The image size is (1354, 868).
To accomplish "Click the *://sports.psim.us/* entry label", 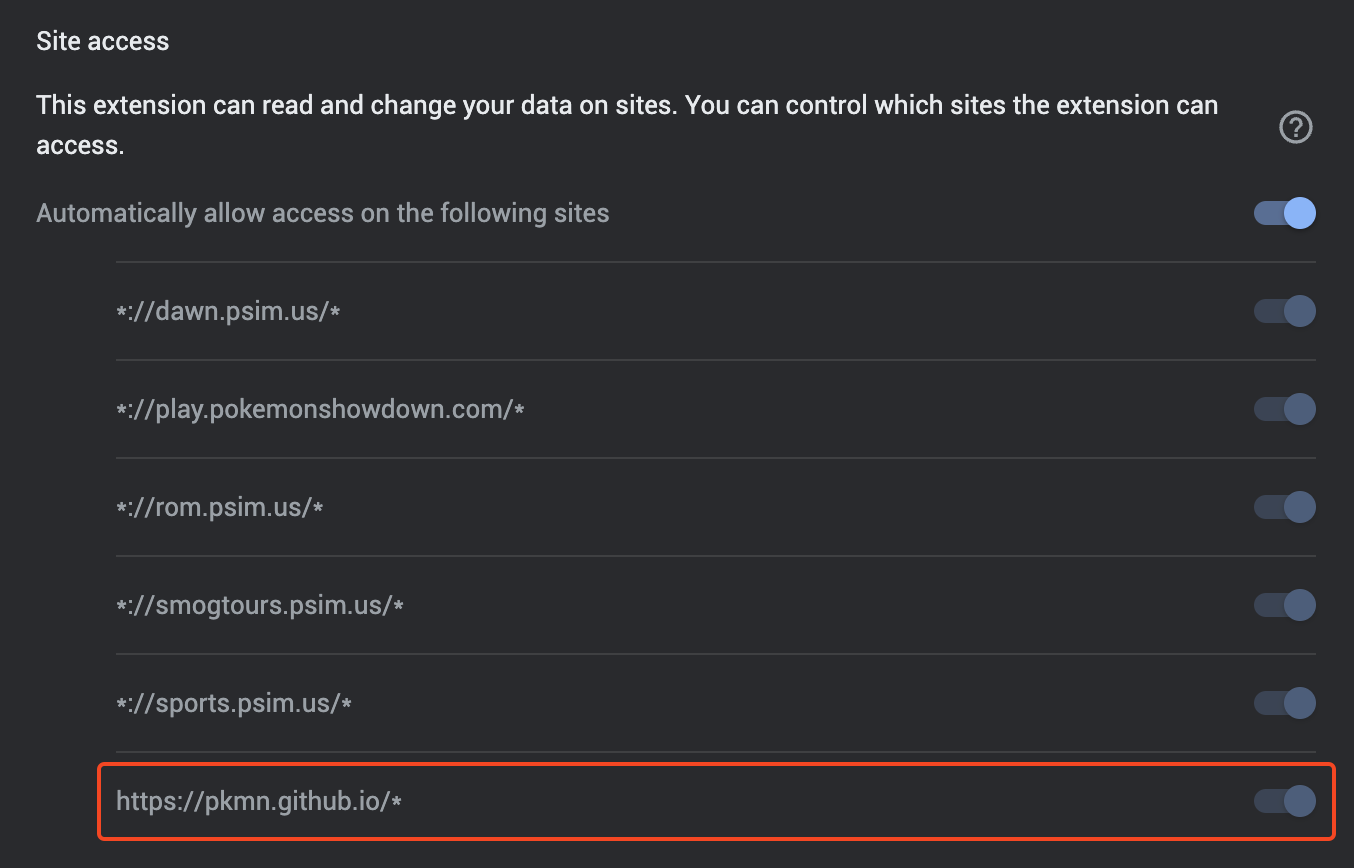I will coord(233,704).
